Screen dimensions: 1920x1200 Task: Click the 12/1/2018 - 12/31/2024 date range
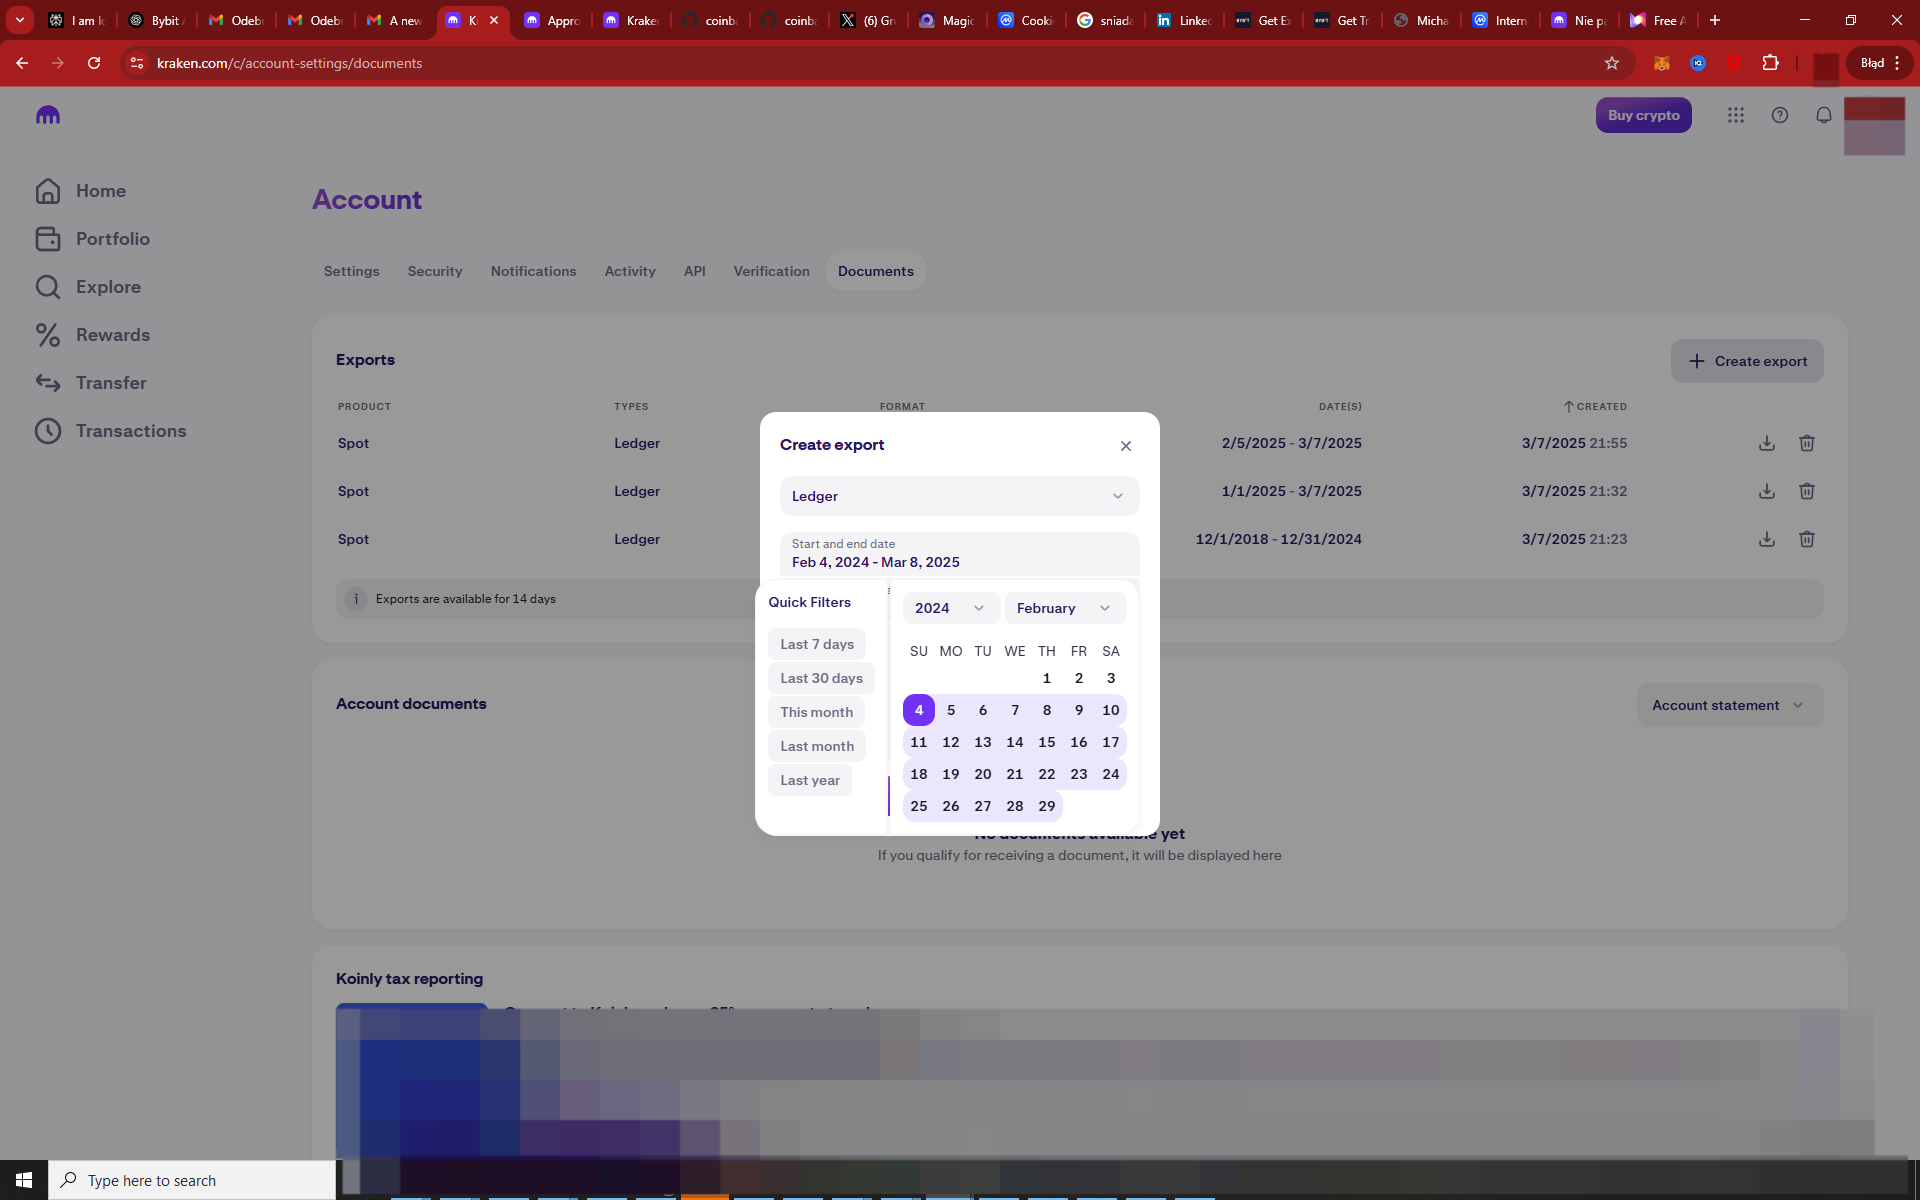(1278, 539)
